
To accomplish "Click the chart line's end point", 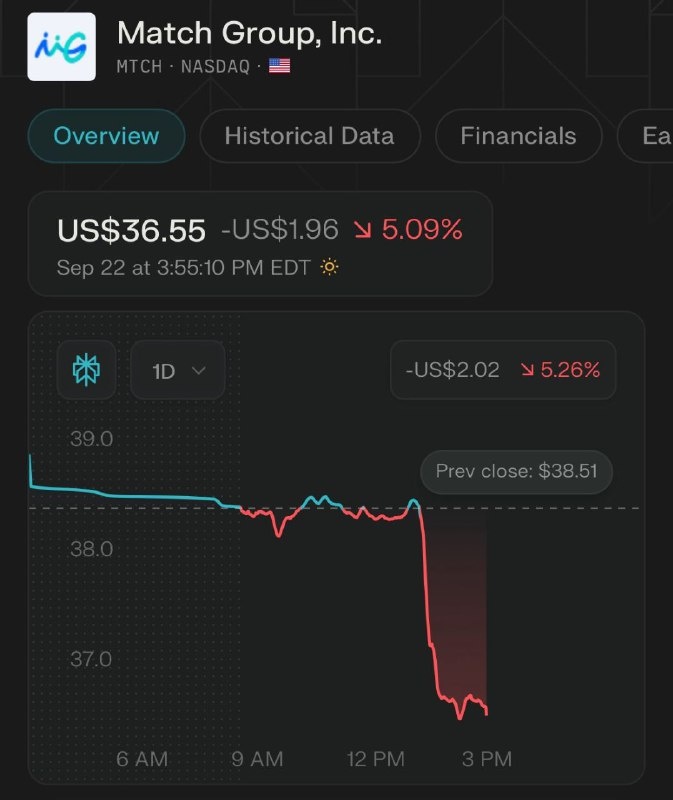I will [x=487, y=713].
